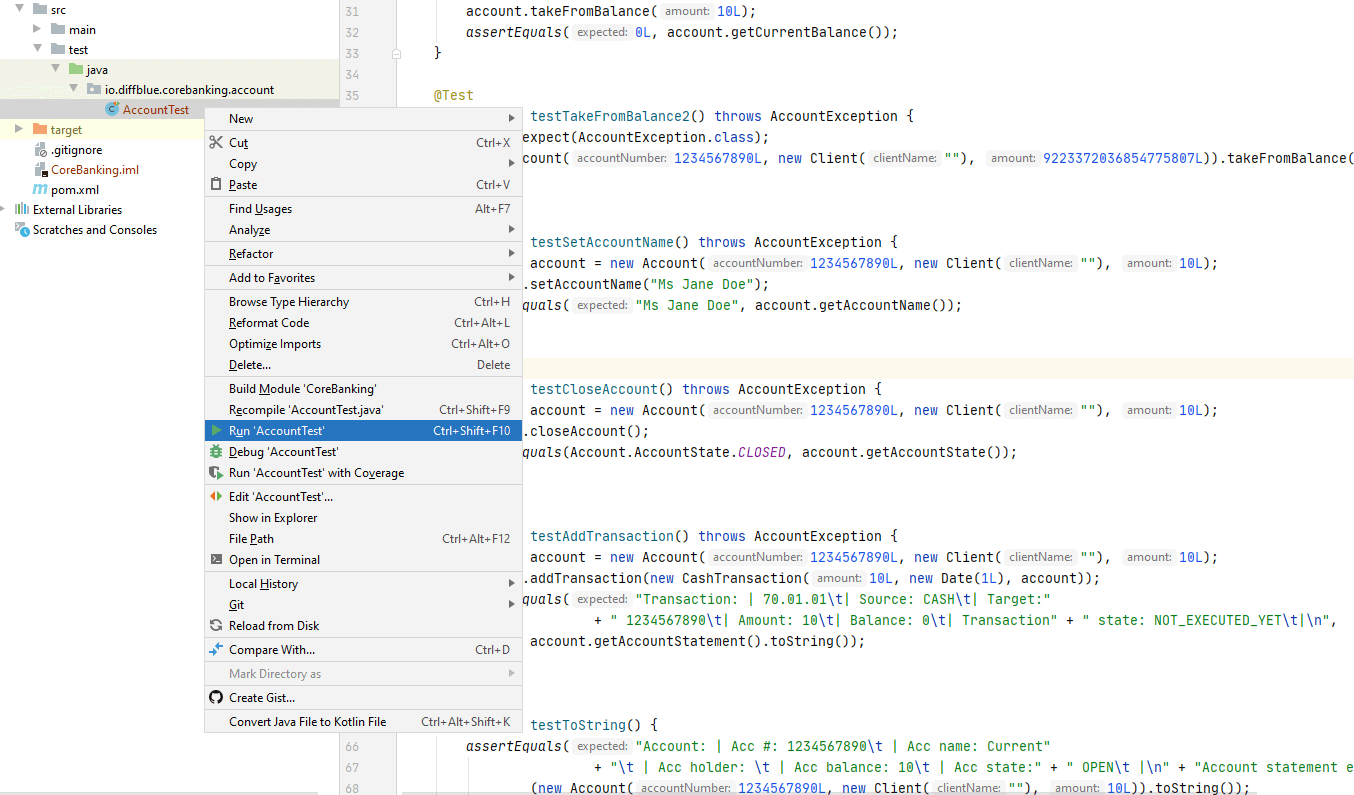Collapse the java source folder

[x=56, y=70]
